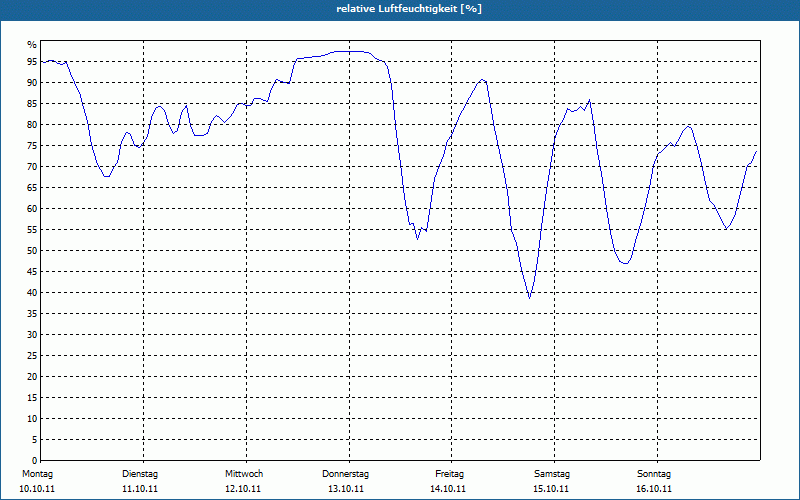This screenshot has width=800, height=500.
Task: Click the date "14.10.11"
Action: click(x=448, y=489)
